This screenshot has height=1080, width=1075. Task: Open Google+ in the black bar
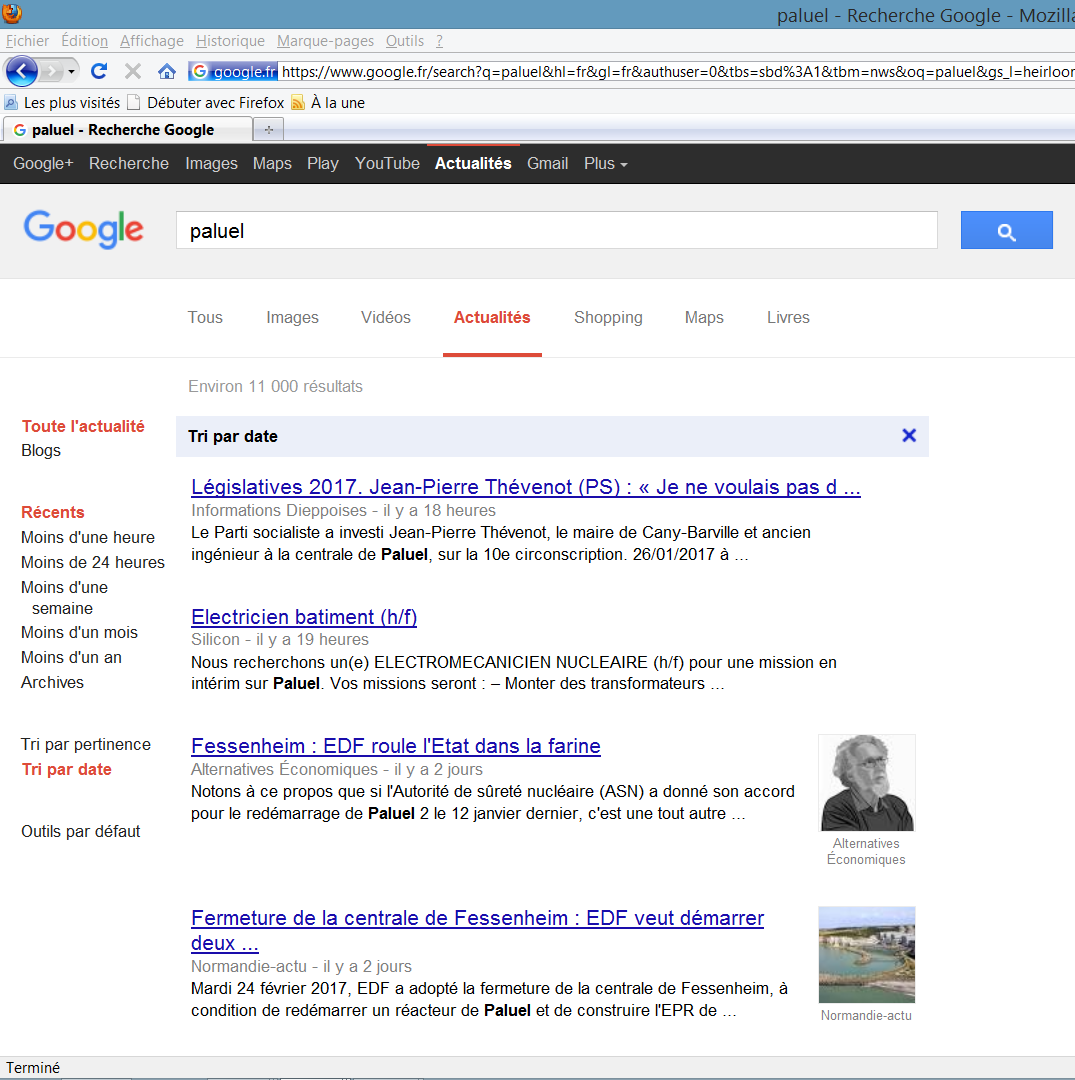tap(43, 163)
